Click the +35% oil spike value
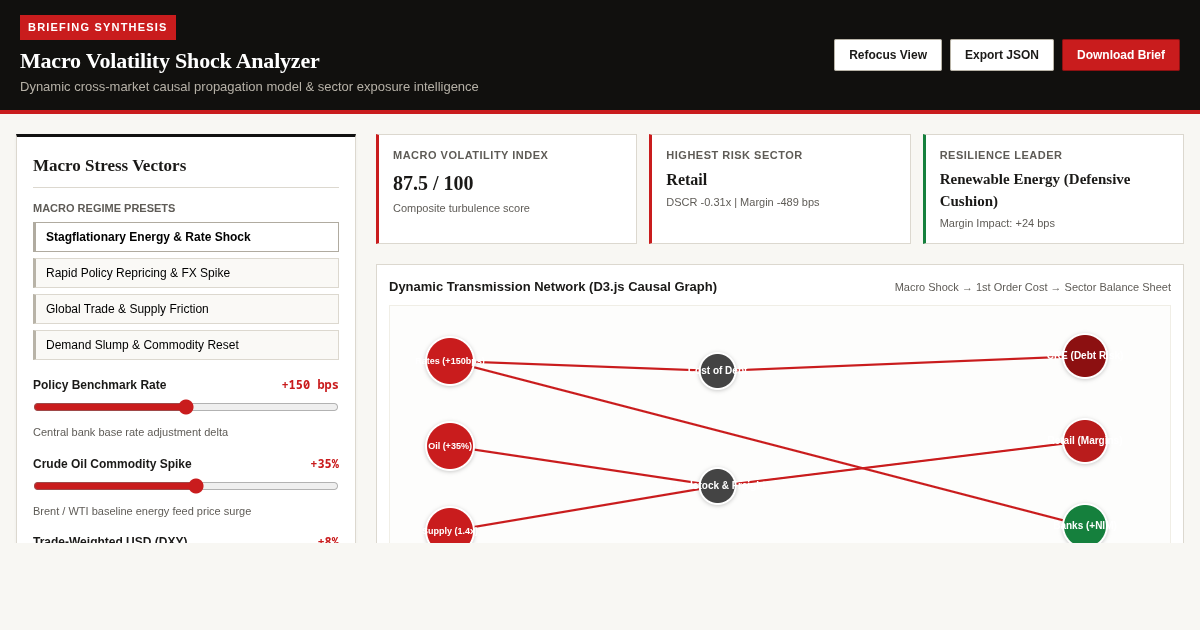The height and width of the screenshot is (630, 1200). tap(324, 464)
